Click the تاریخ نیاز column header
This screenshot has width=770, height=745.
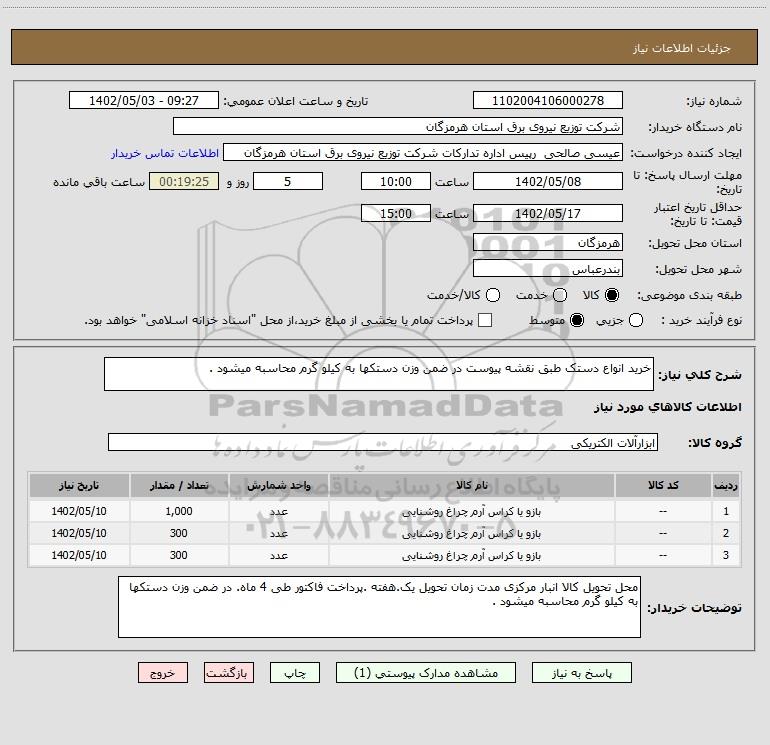(79, 486)
